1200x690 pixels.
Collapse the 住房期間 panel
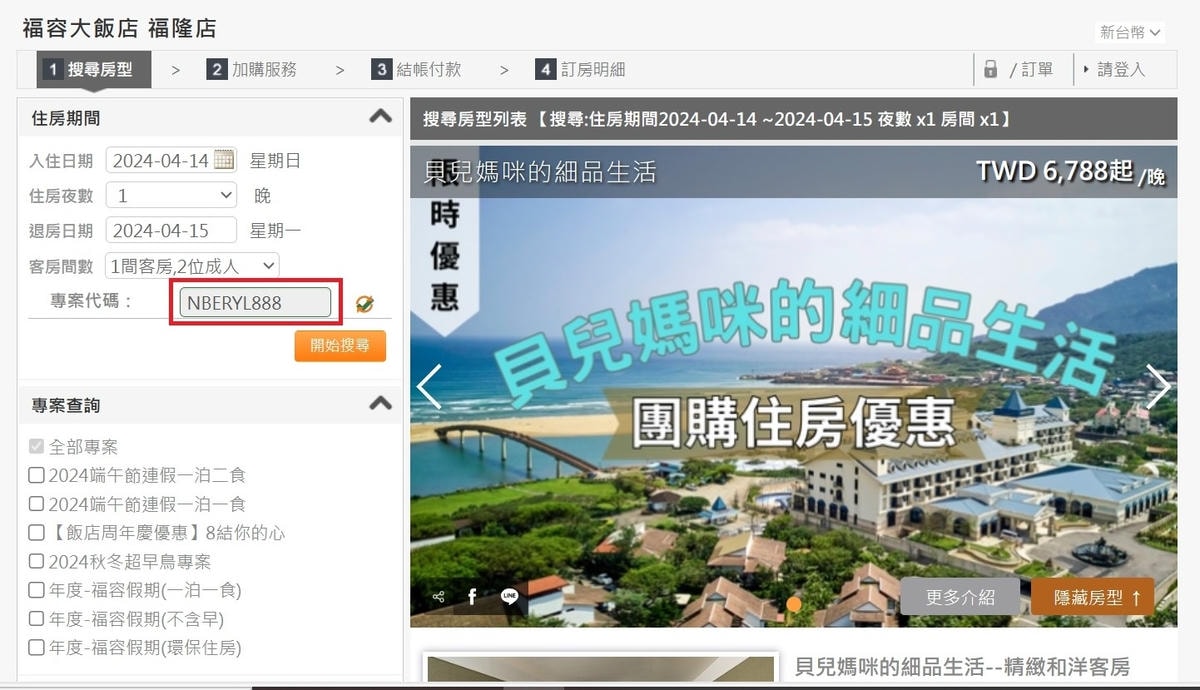coord(380,117)
